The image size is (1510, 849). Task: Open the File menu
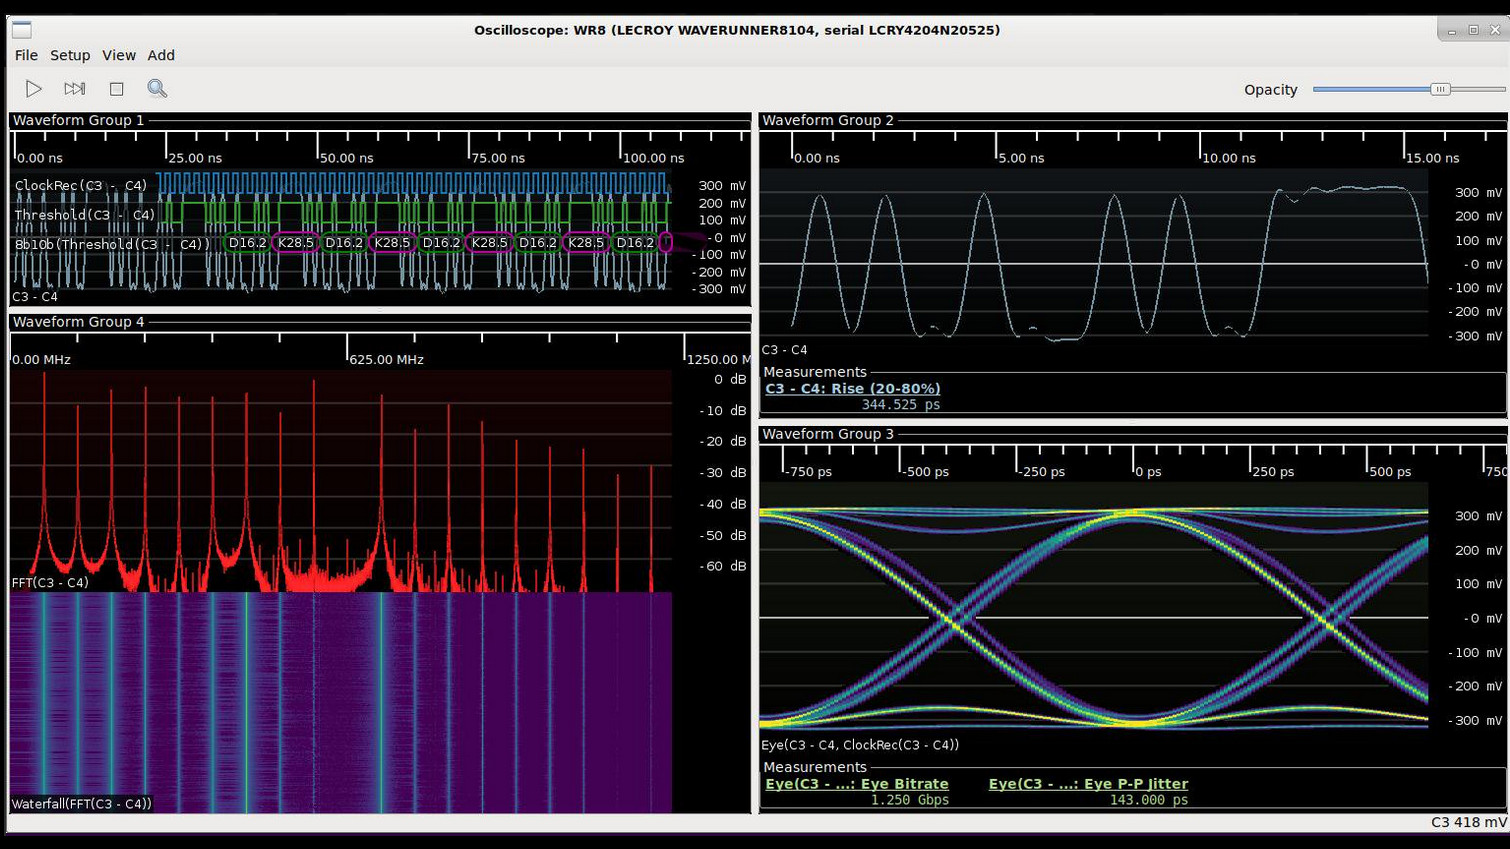[x=26, y=55]
